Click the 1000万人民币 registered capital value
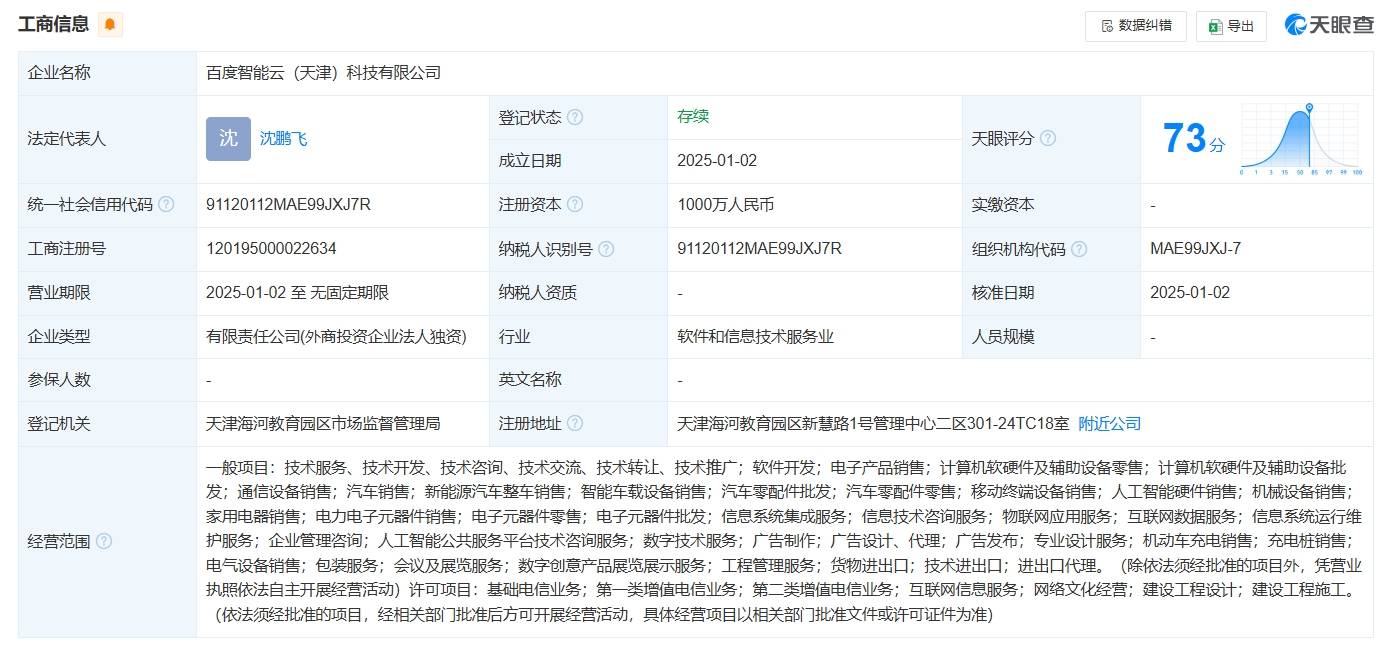Viewport: 1384px width, 647px height. 725,204
